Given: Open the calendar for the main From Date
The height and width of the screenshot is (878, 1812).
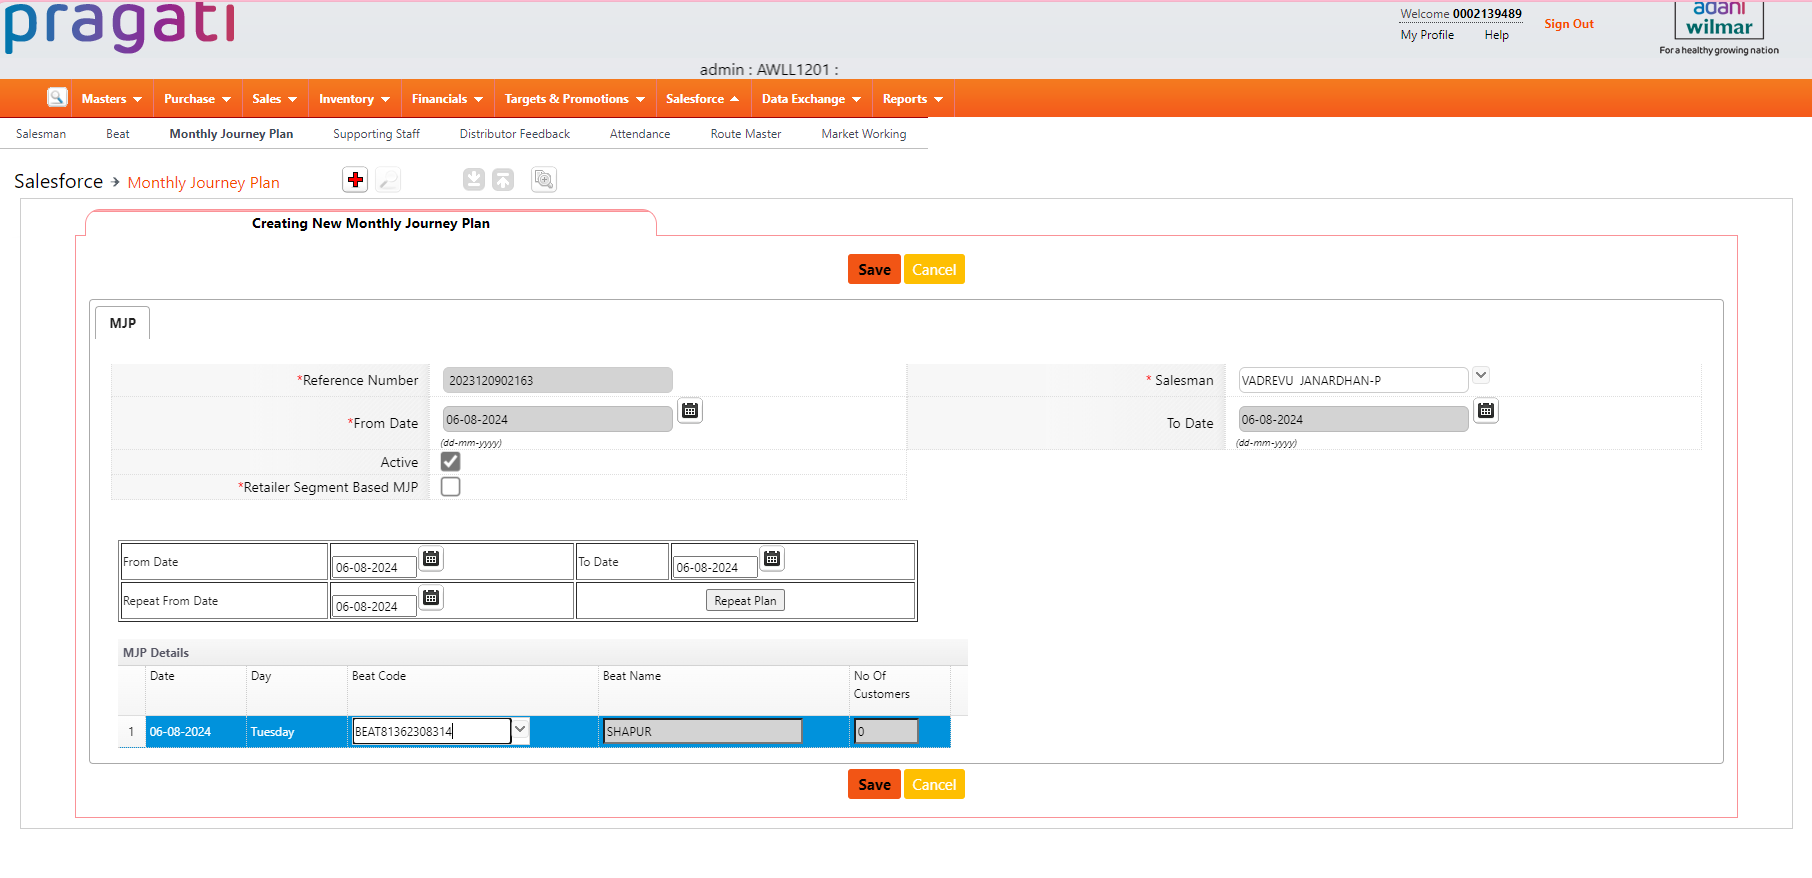Looking at the screenshot, I should 690,410.
